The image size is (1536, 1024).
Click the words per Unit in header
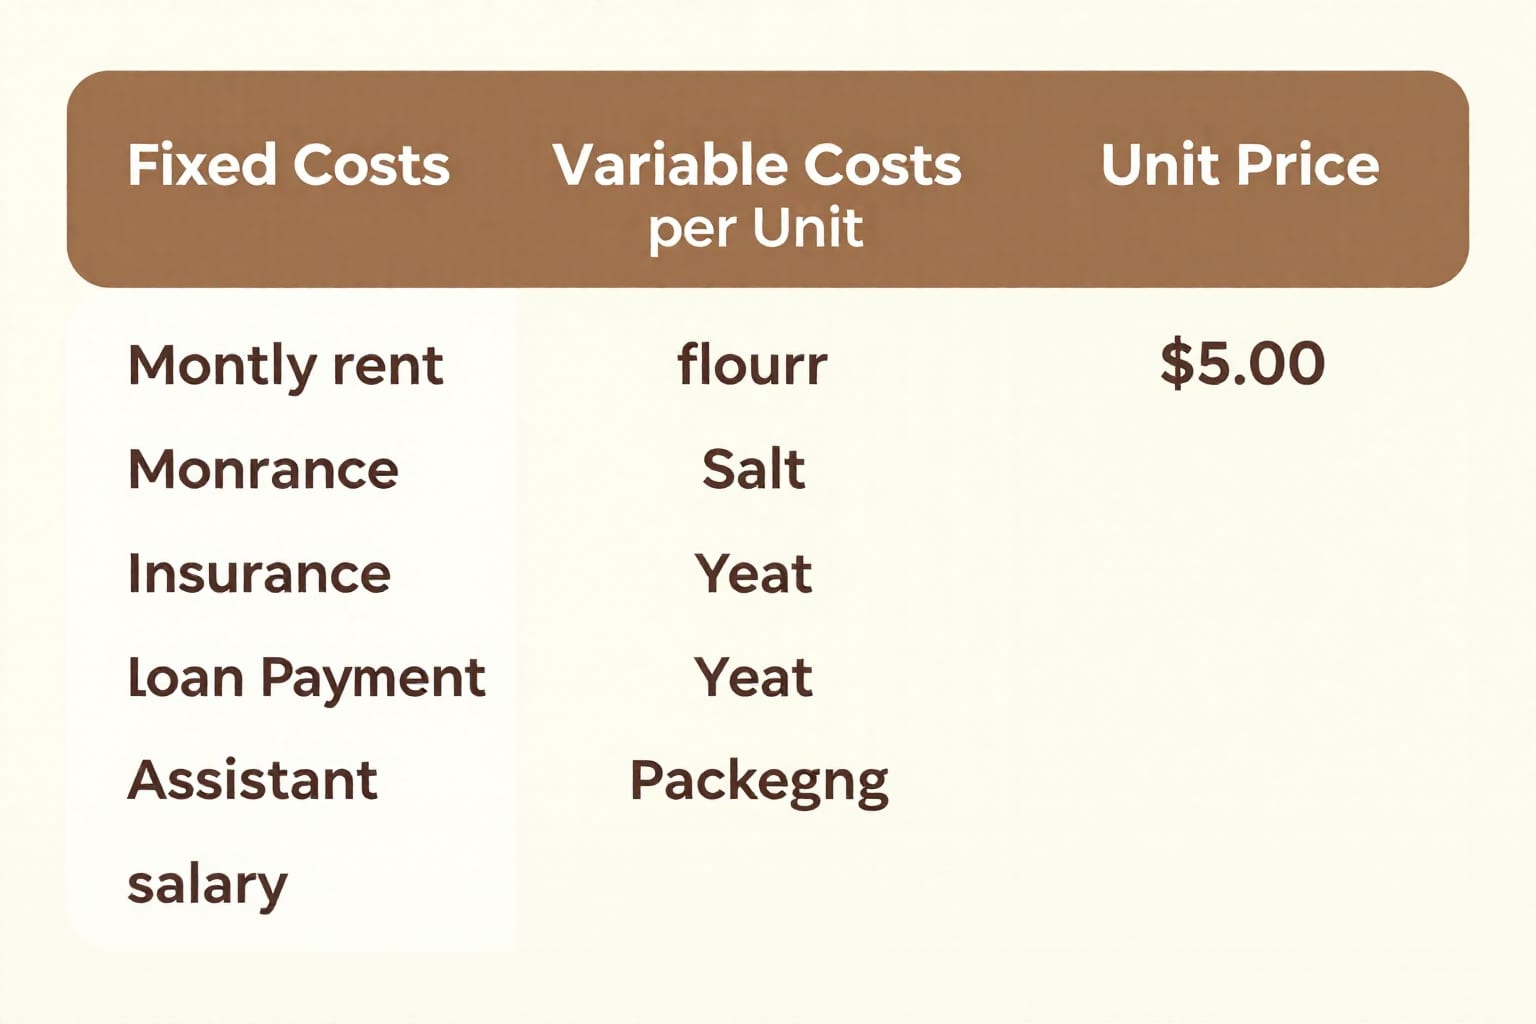tap(755, 229)
